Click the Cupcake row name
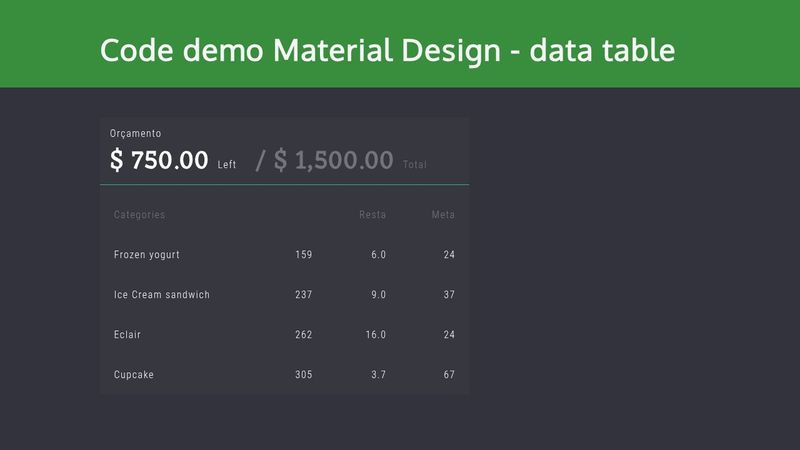Image resolution: width=800 pixels, height=450 pixels. click(134, 375)
